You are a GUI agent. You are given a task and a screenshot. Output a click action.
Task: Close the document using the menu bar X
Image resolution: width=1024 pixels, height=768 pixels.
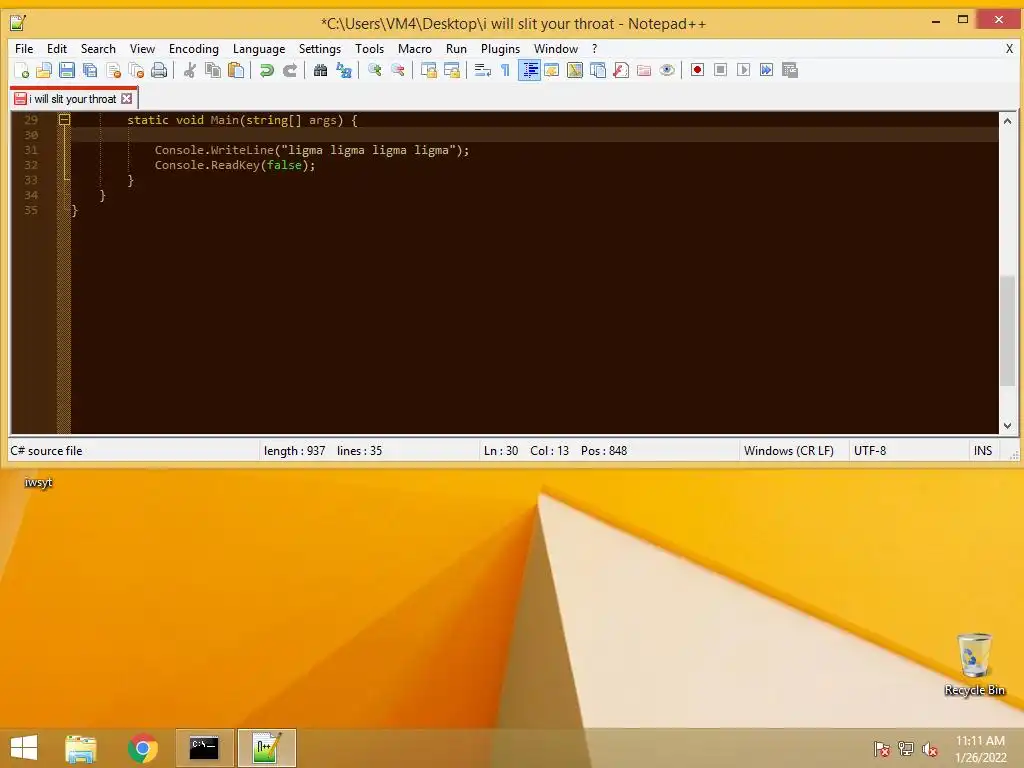(x=1009, y=49)
